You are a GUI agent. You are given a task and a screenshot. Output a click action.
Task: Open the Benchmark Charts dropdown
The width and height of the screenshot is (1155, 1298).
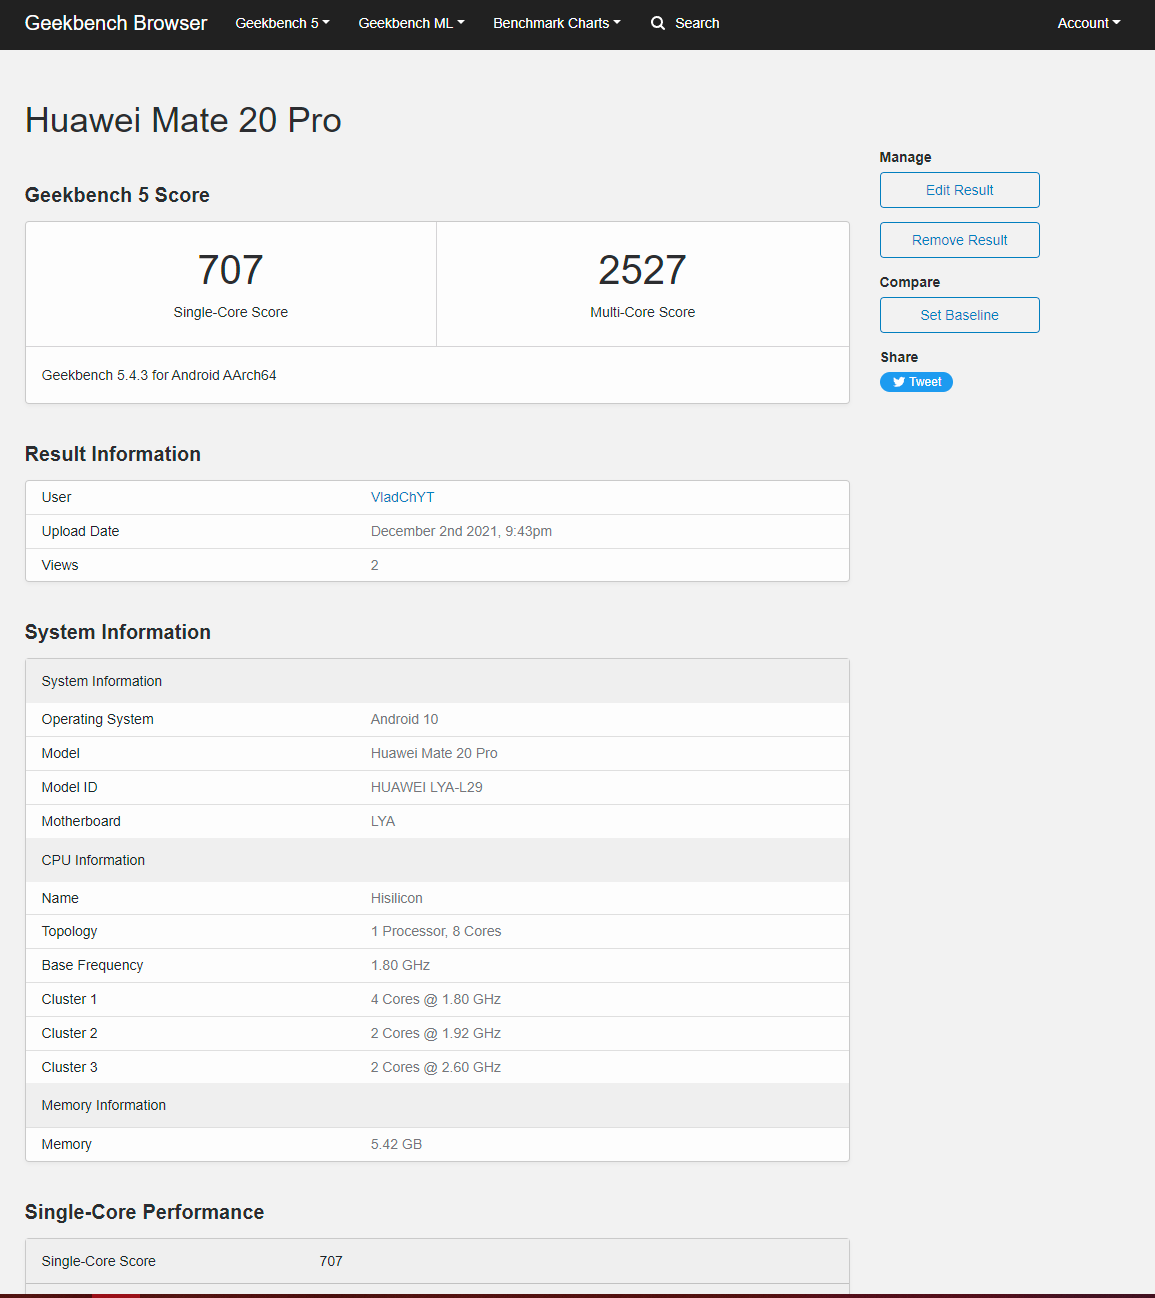pos(557,23)
